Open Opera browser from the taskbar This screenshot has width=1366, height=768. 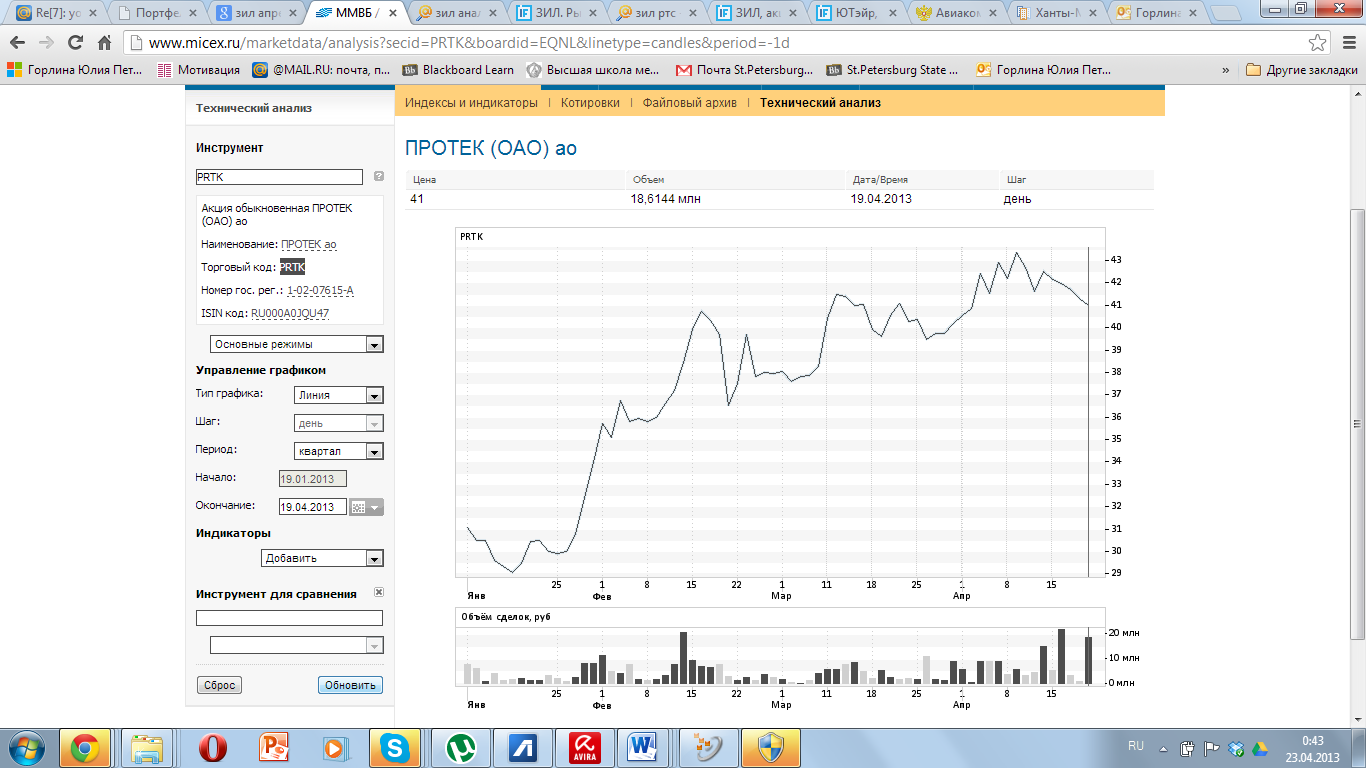[211, 747]
